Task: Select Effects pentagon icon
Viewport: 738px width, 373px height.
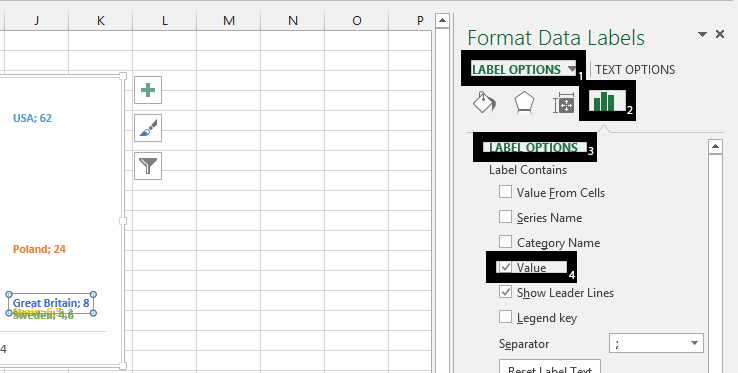Action: [x=524, y=102]
